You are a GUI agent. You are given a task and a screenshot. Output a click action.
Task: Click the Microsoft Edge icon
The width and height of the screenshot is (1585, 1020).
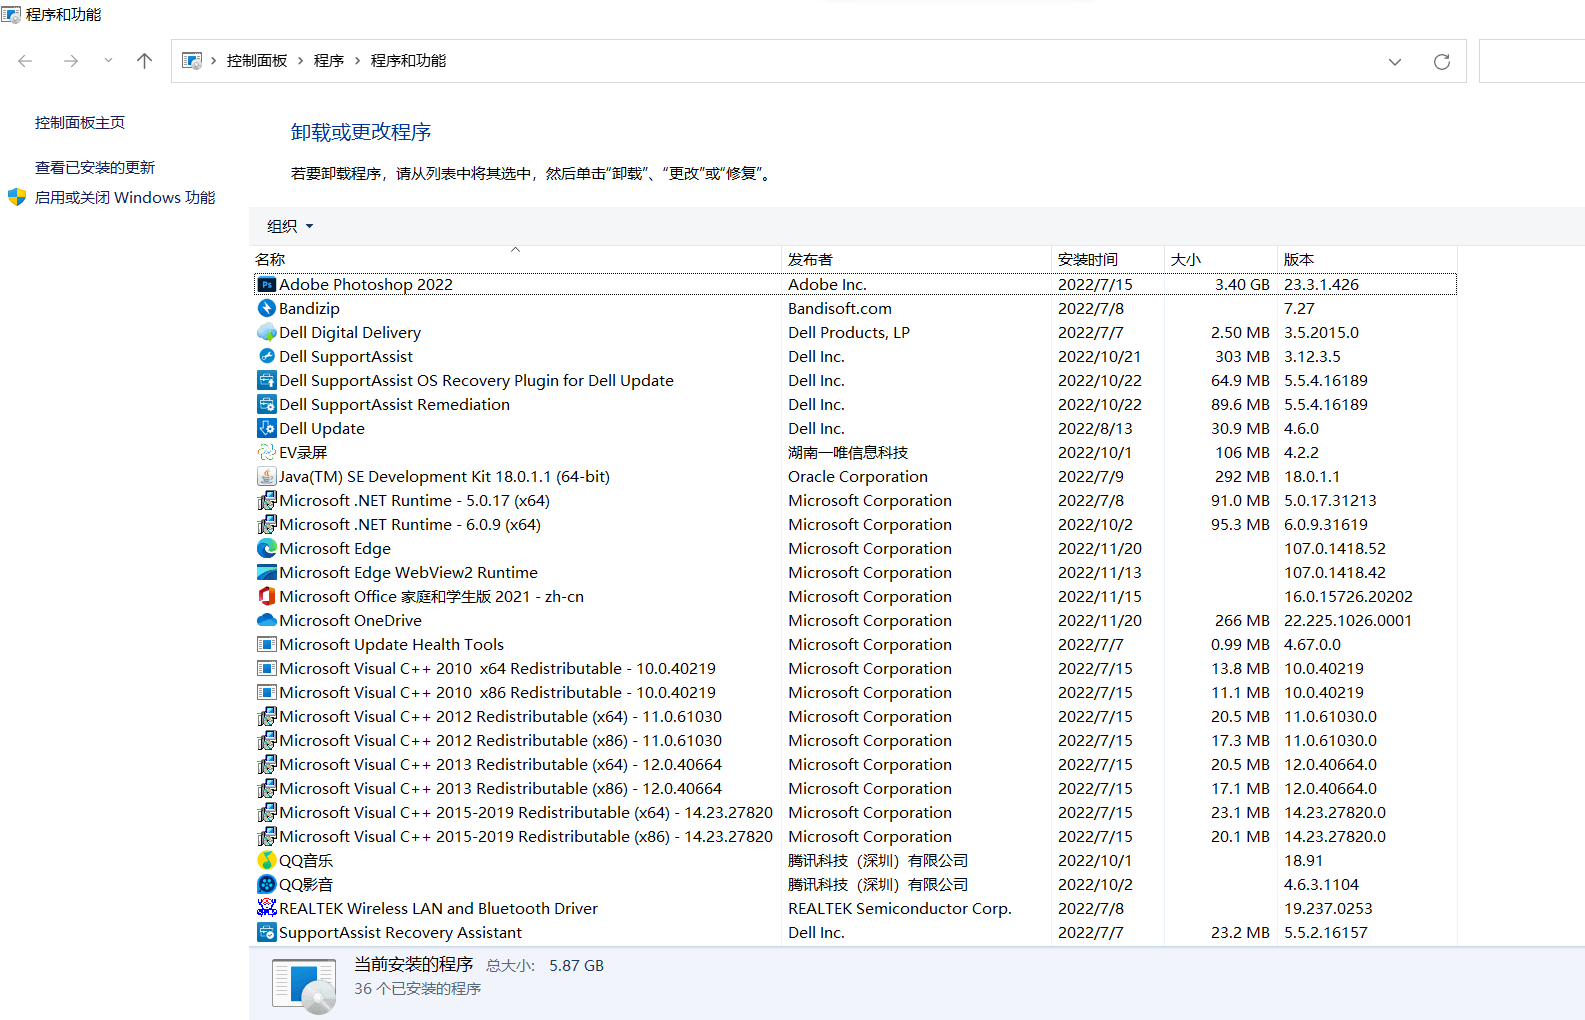(267, 549)
